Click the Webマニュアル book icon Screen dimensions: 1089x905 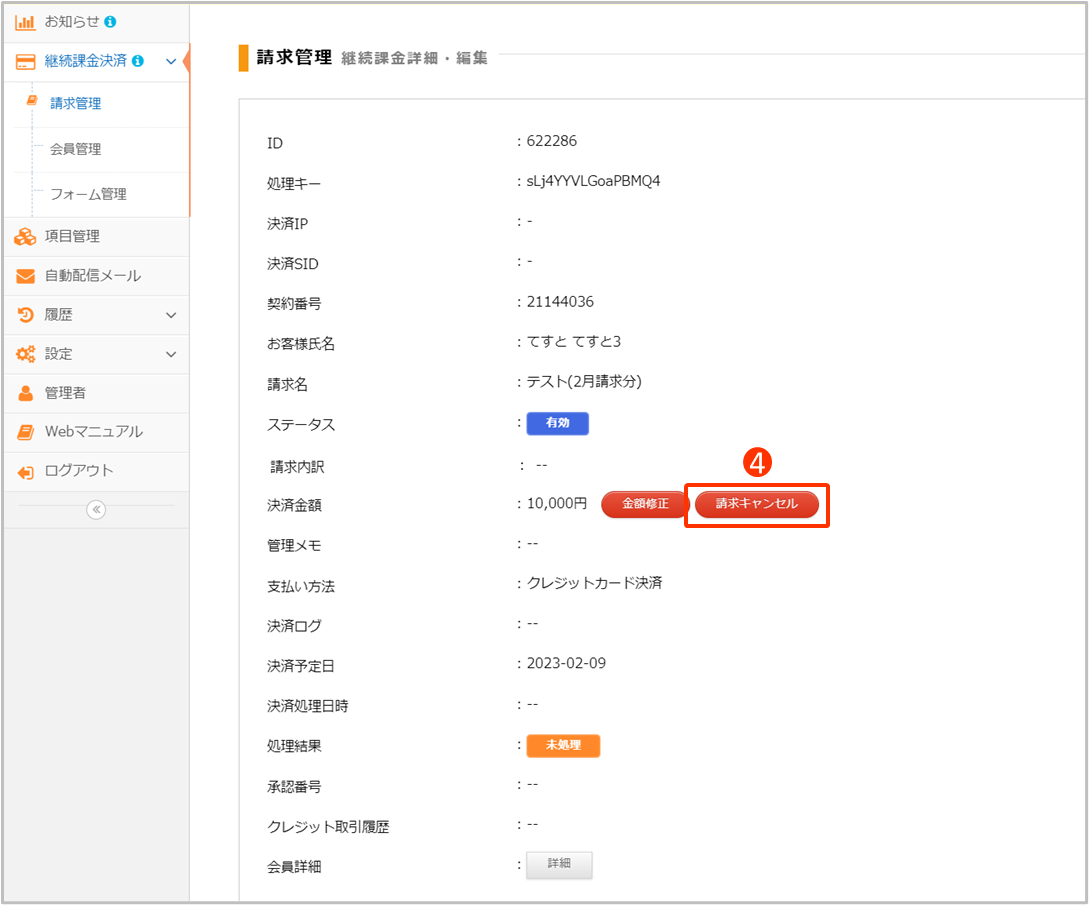click(x=26, y=432)
